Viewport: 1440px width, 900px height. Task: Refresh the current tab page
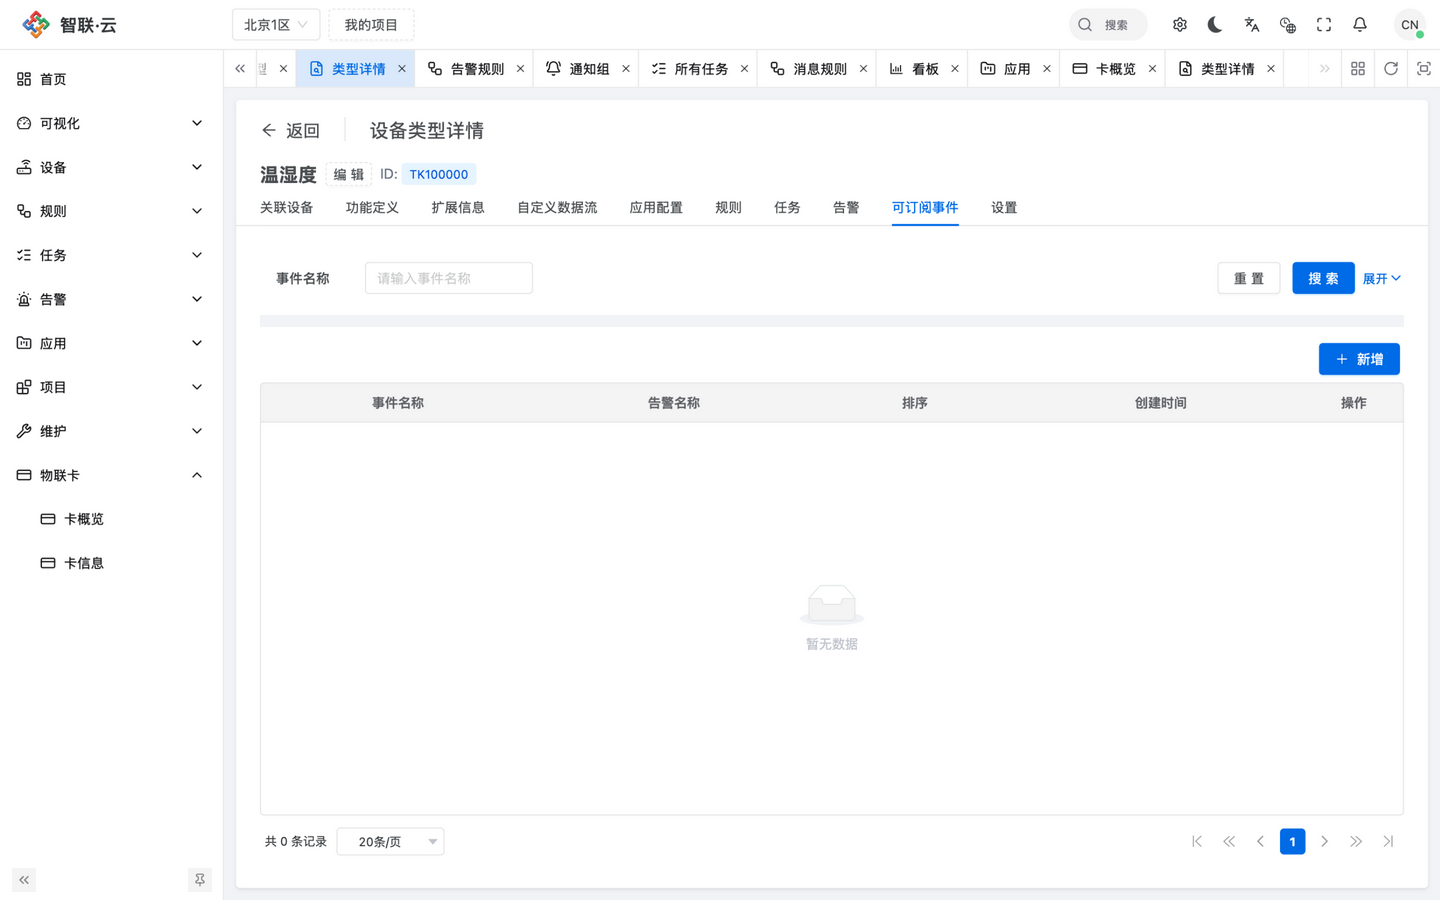[x=1391, y=69]
